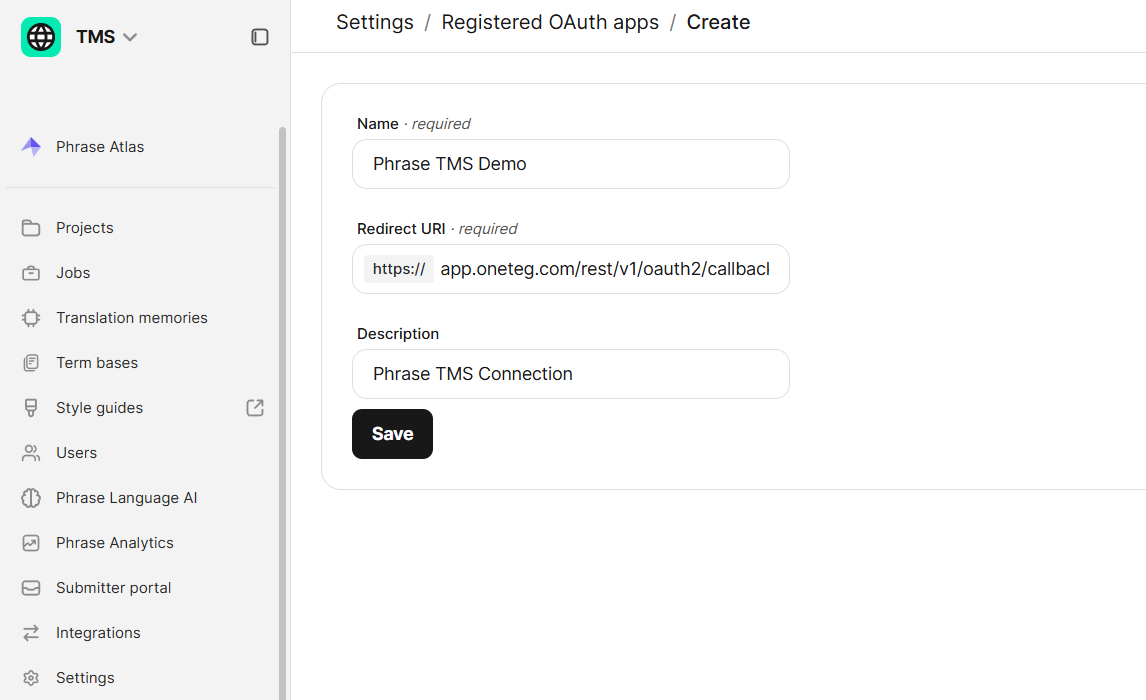Open Settings from the sidebar menu

click(x=86, y=678)
